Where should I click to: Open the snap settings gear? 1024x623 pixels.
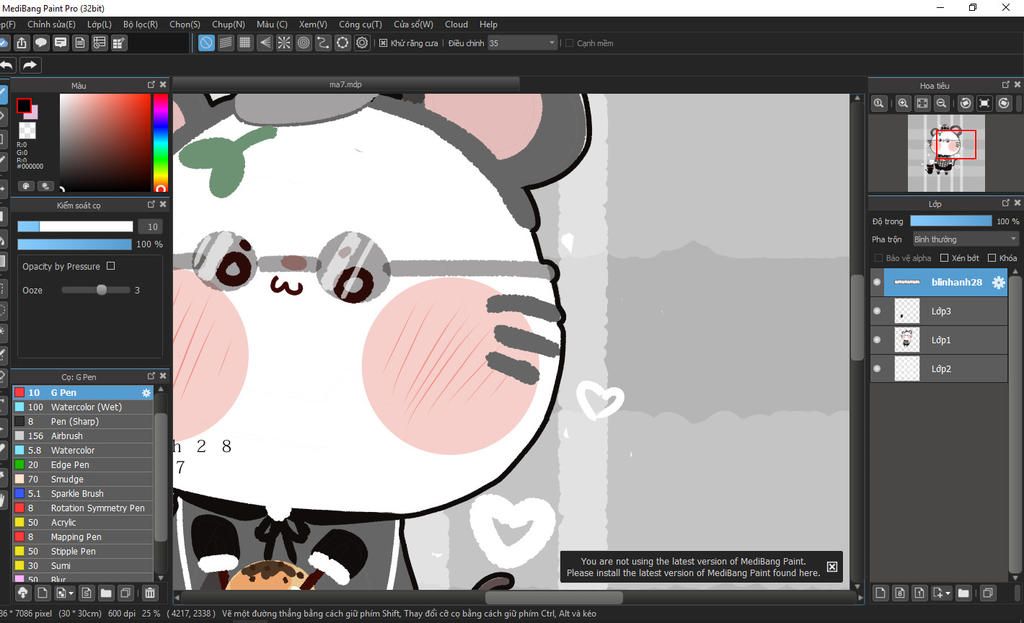click(362, 43)
